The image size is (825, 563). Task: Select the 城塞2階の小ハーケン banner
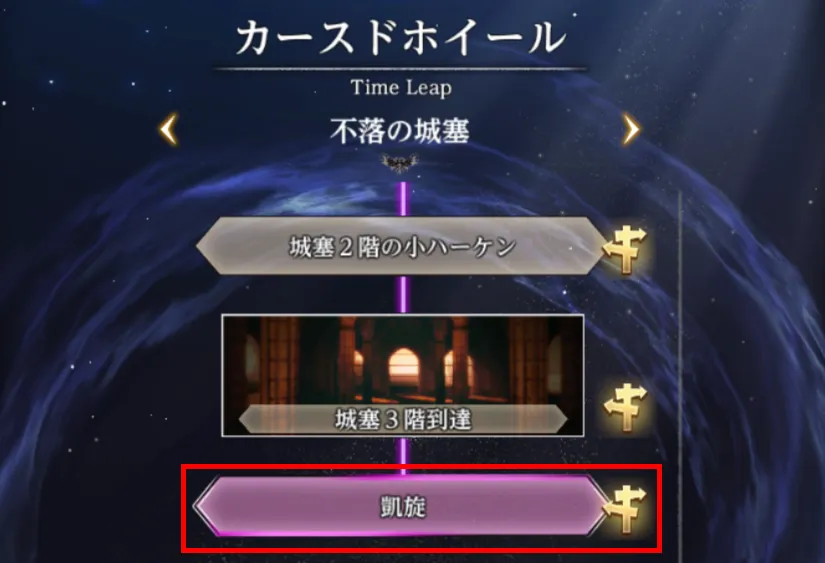click(402, 246)
